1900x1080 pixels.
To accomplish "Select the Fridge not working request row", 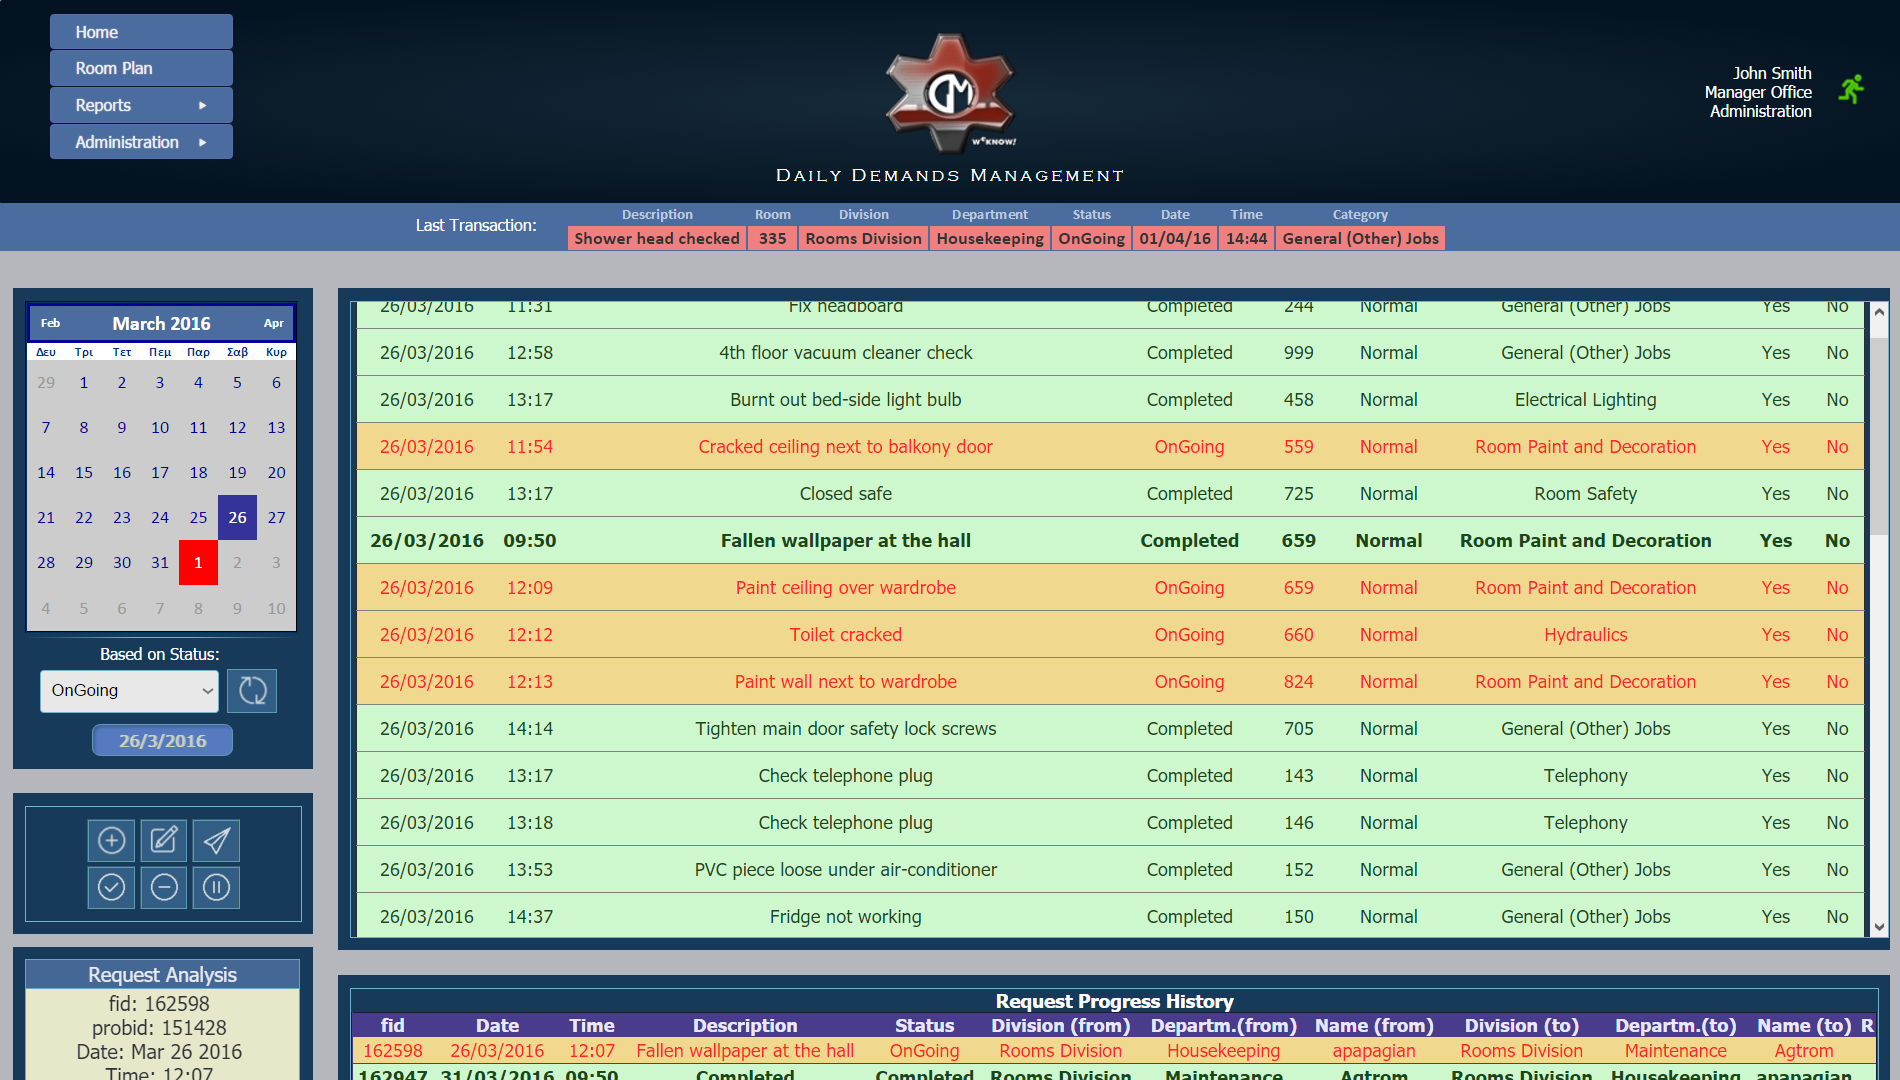I will (x=845, y=917).
